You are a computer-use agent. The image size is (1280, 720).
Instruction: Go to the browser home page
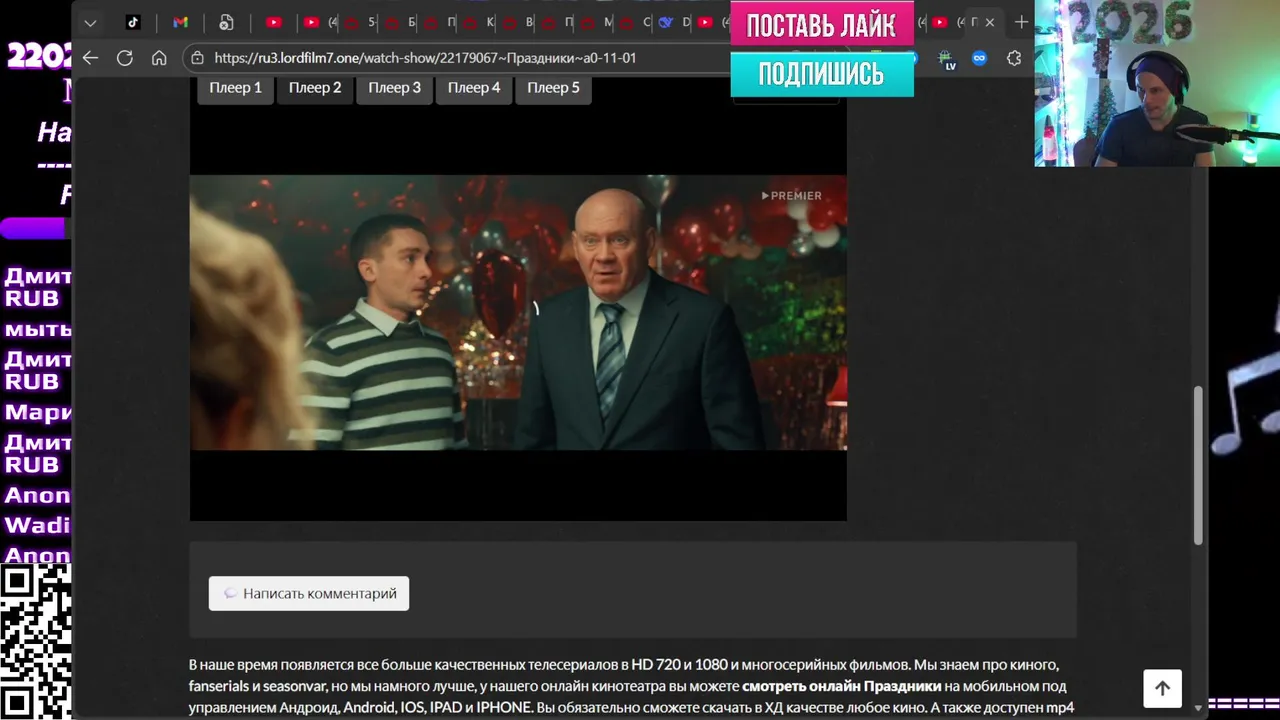159,58
